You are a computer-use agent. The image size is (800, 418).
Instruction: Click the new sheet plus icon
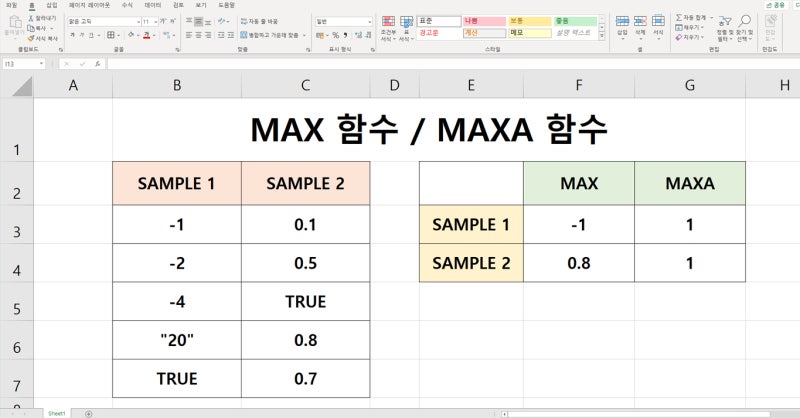[88, 413]
